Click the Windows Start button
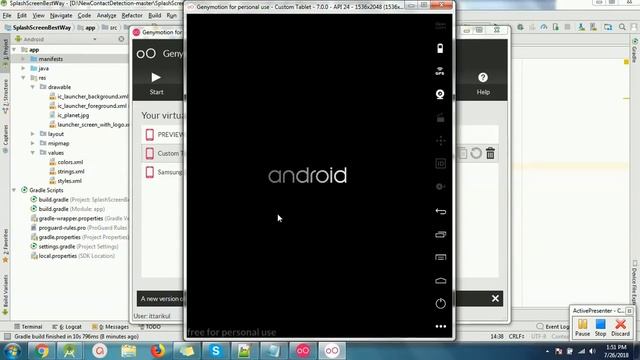The image size is (640, 360). tap(12, 351)
